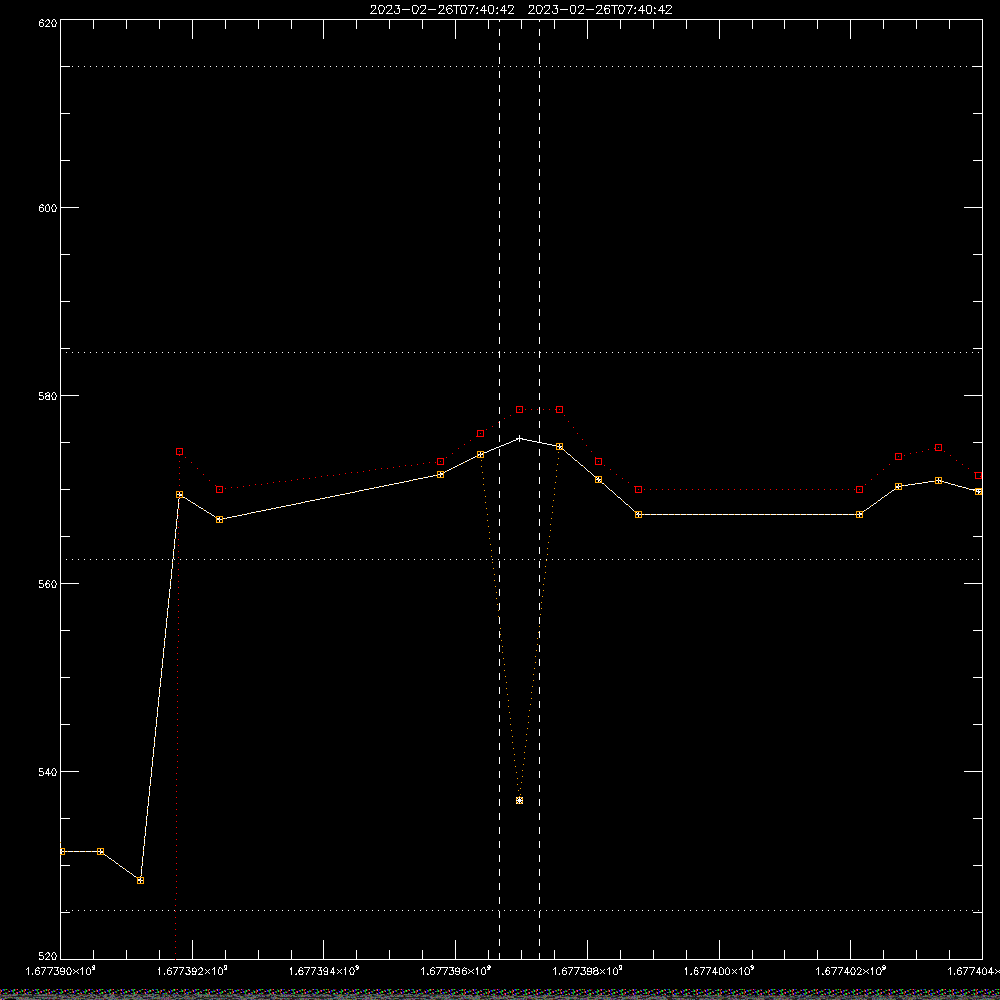Select the 620 y-axis label
The width and height of the screenshot is (1000, 1000).
tap(48, 22)
